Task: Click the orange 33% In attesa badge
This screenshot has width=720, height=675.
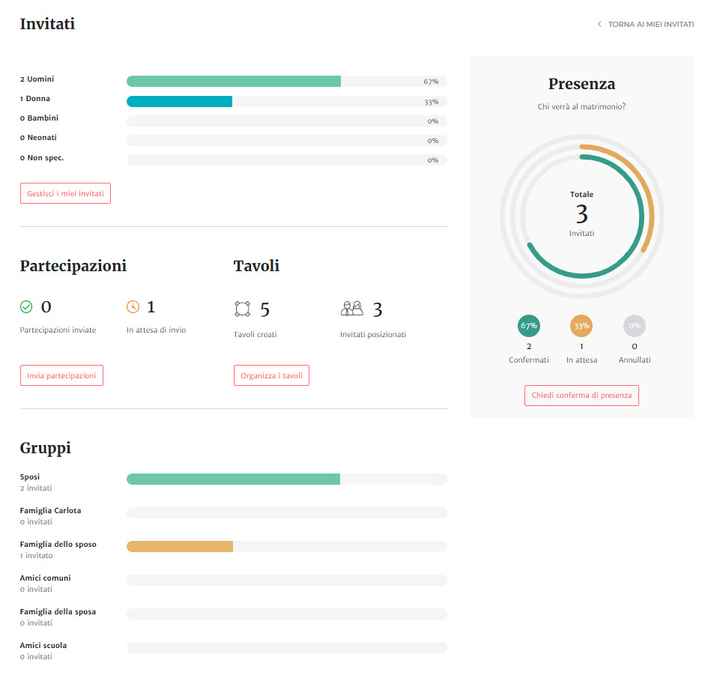Action: click(x=581, y=325)
